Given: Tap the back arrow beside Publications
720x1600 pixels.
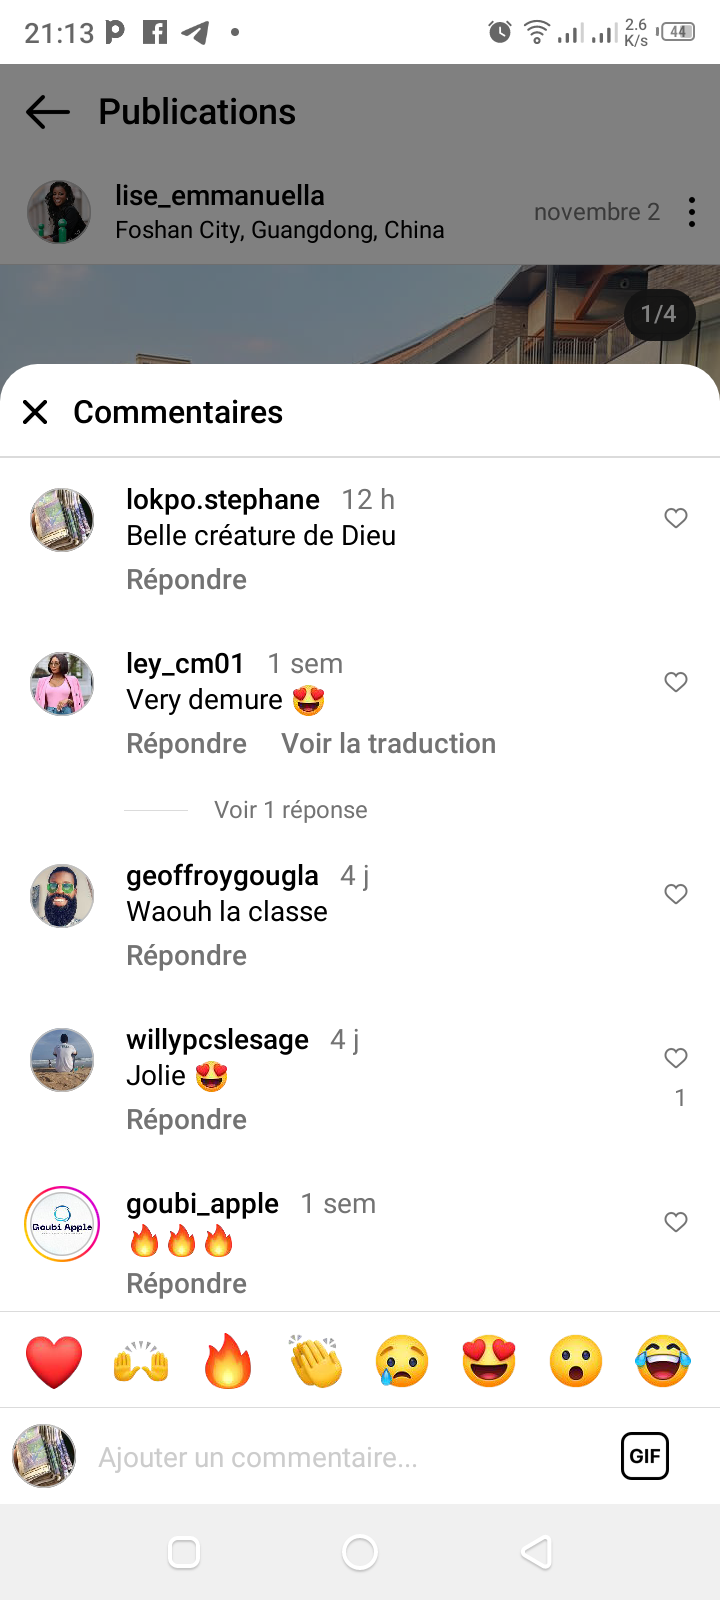Looking at the screenshot, I should (x=47, y=112).
